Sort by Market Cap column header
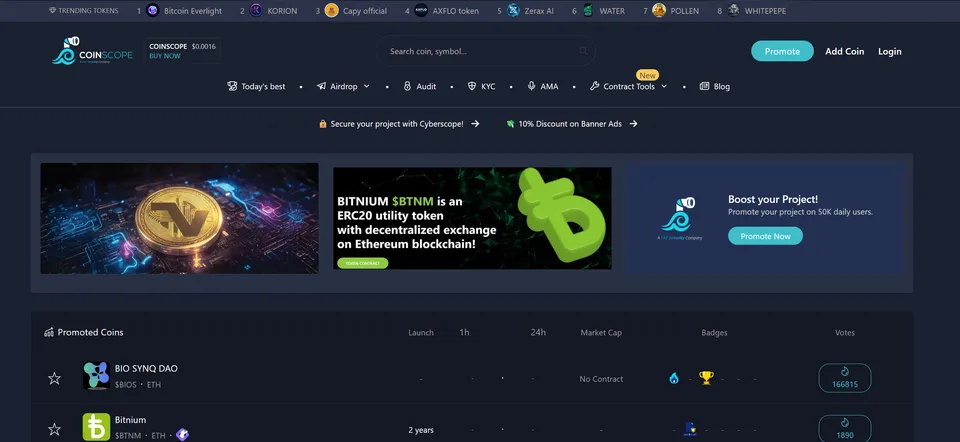The width and height of the screenshot is (960, 442). (601, 332)
